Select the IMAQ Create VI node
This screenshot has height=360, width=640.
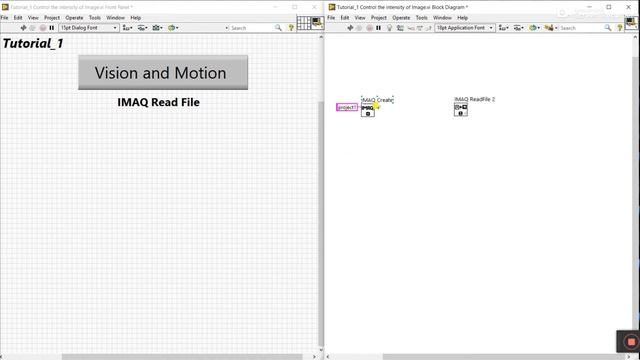(368, 110)
